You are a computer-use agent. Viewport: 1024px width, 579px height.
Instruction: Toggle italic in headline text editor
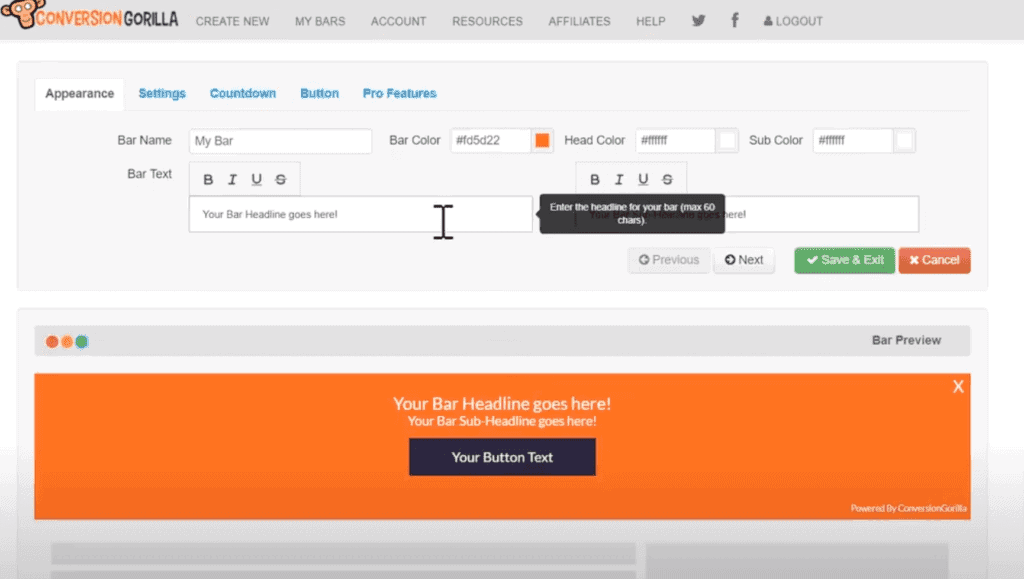(232, 180)
